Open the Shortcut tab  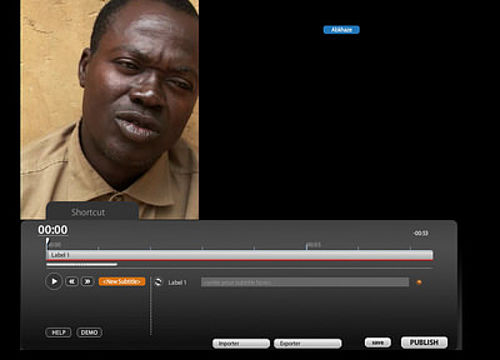coord(92,211)
